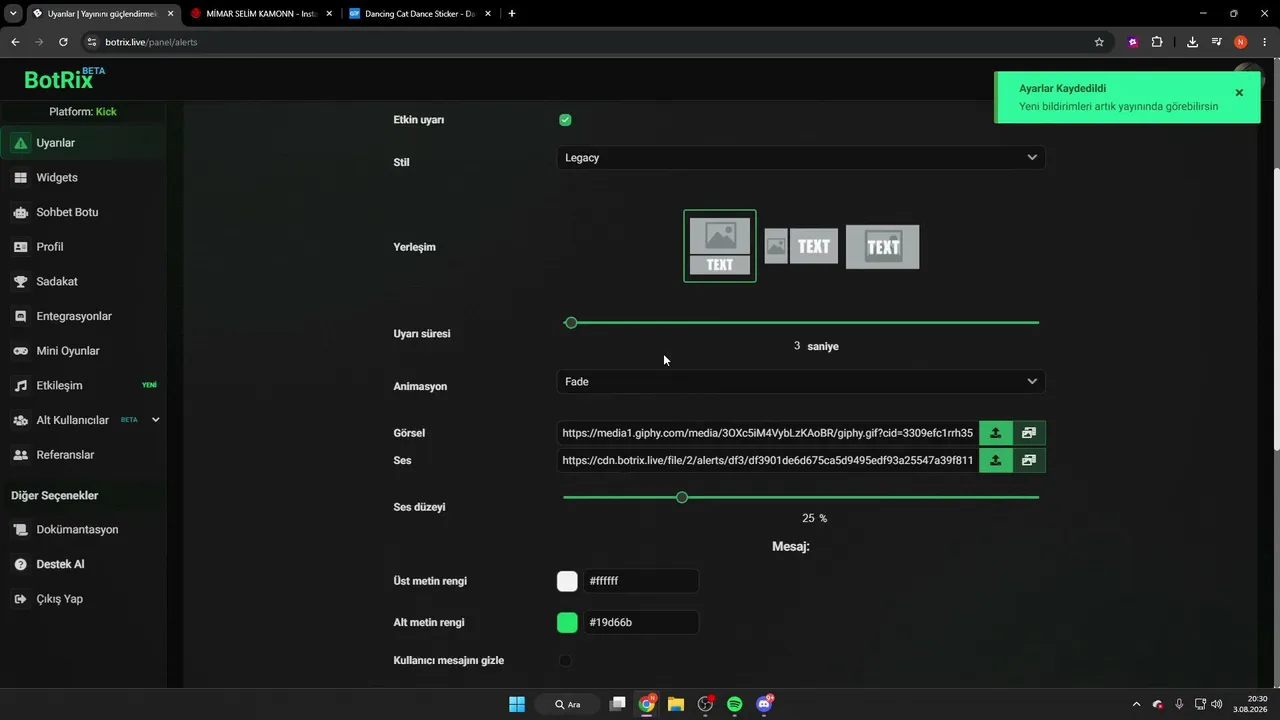The width and height of the screenshot is (1280, 720).
Task: Click the Entegrasyonlar icon
Action: pyautogui.click(x=20, y=316)
